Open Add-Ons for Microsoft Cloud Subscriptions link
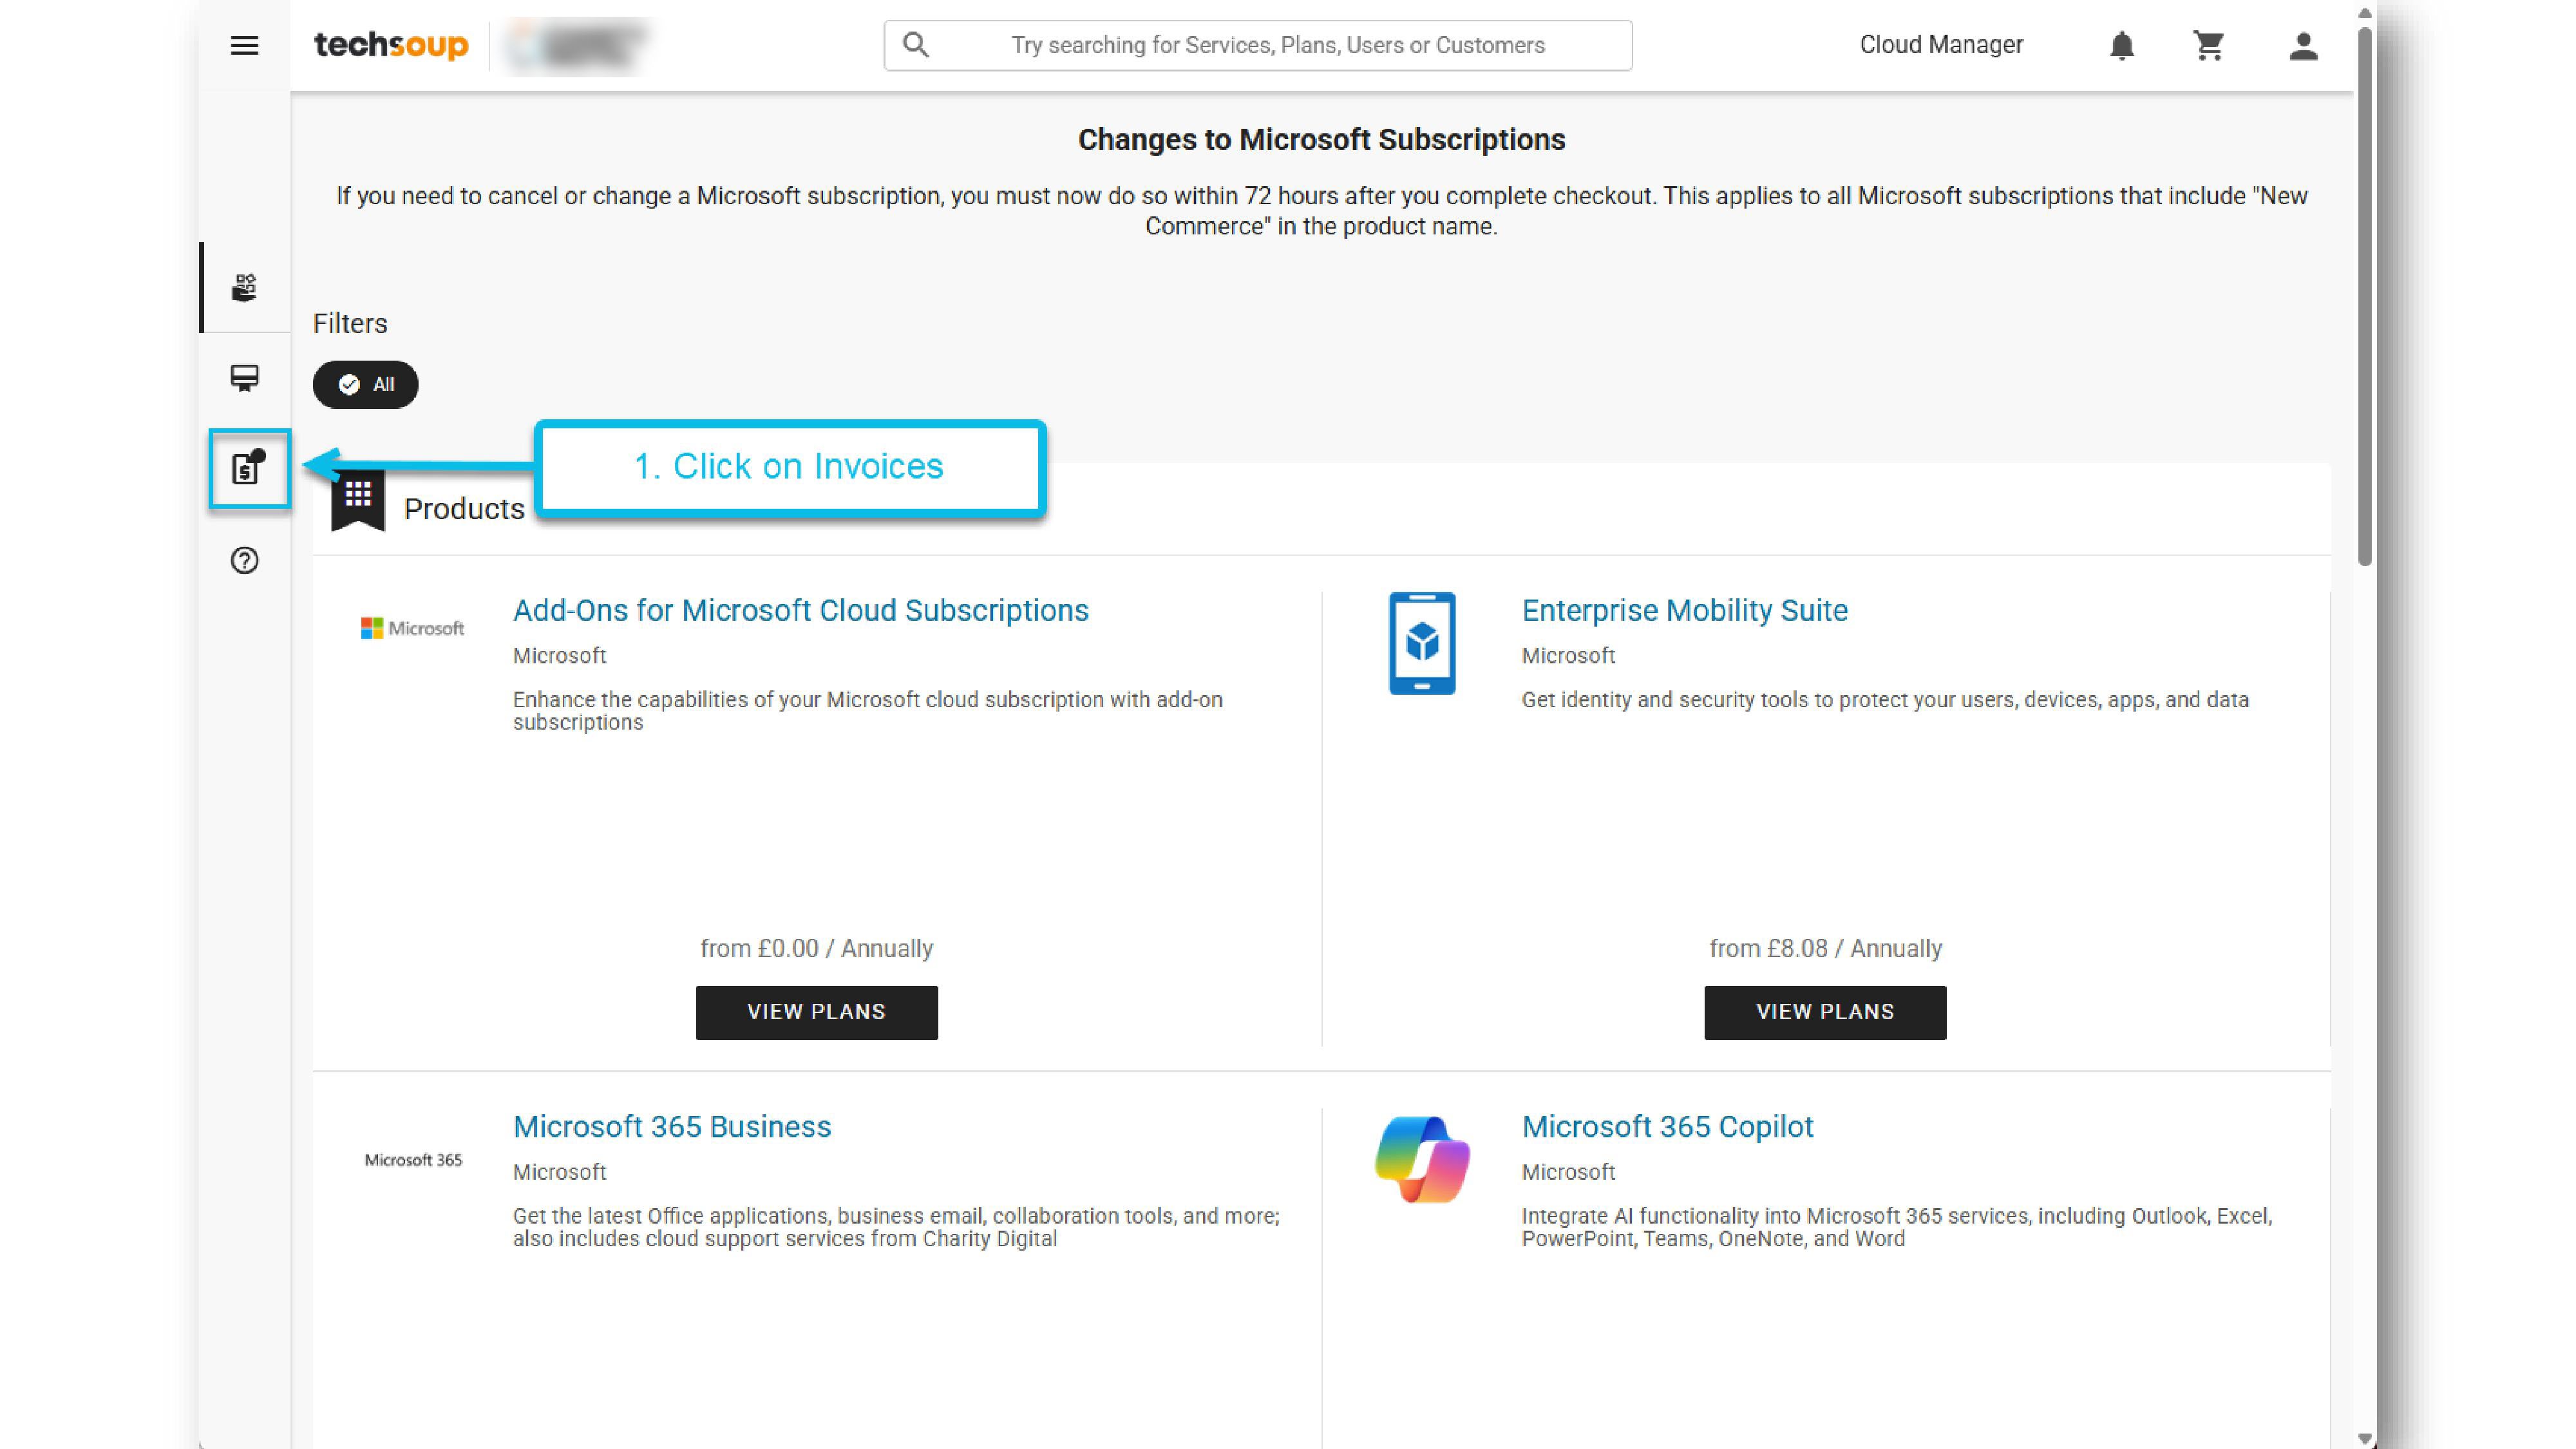Image resolution: width=2576 pixels, height=1449 pixels. tap(801, 610)
